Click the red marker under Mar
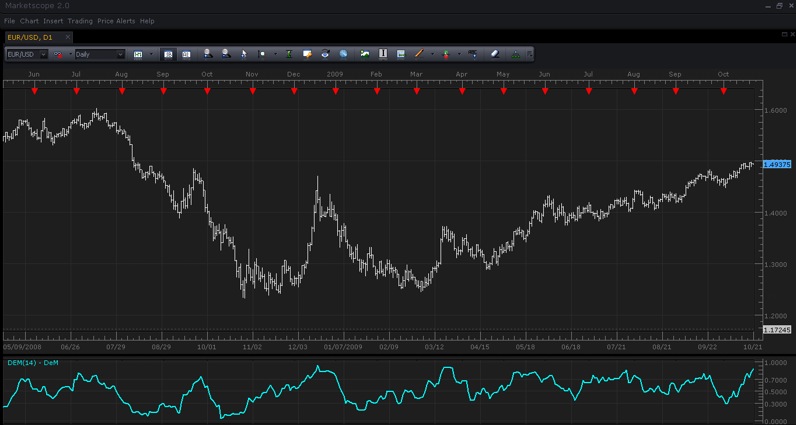This screenshot has height=425, width=796. [x=416, y=91]
